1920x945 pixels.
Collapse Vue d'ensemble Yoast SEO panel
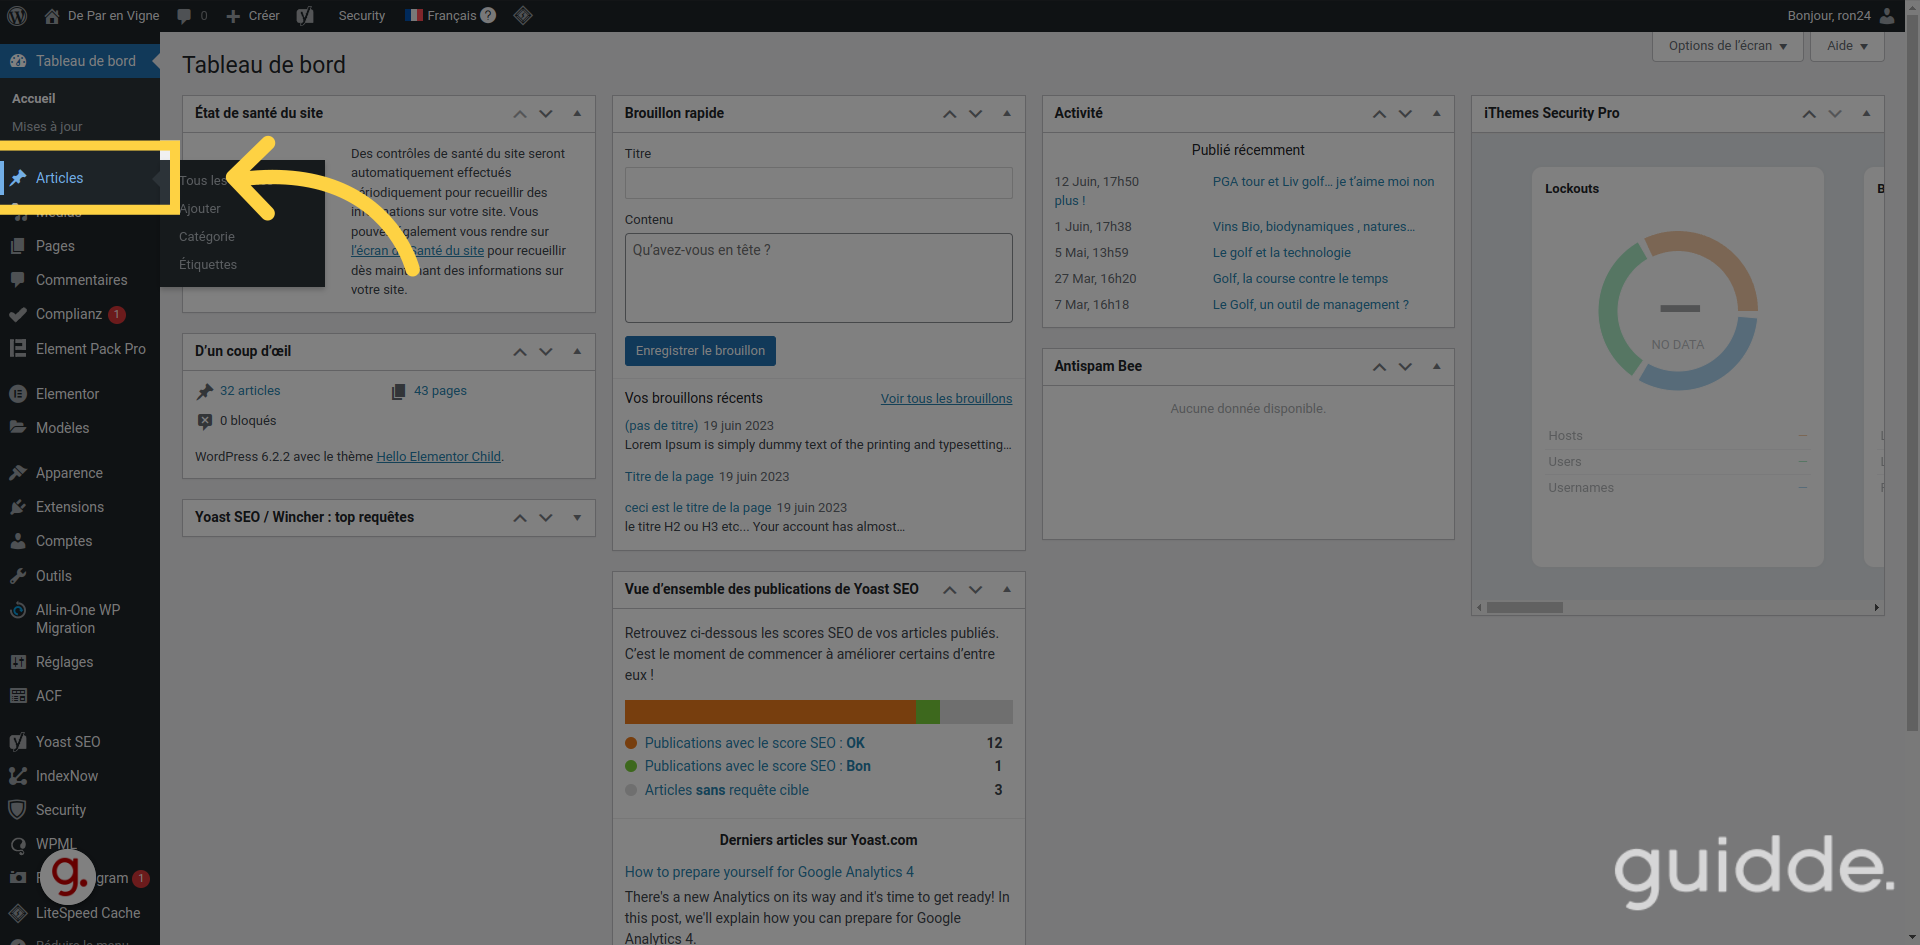point(1007,590)
